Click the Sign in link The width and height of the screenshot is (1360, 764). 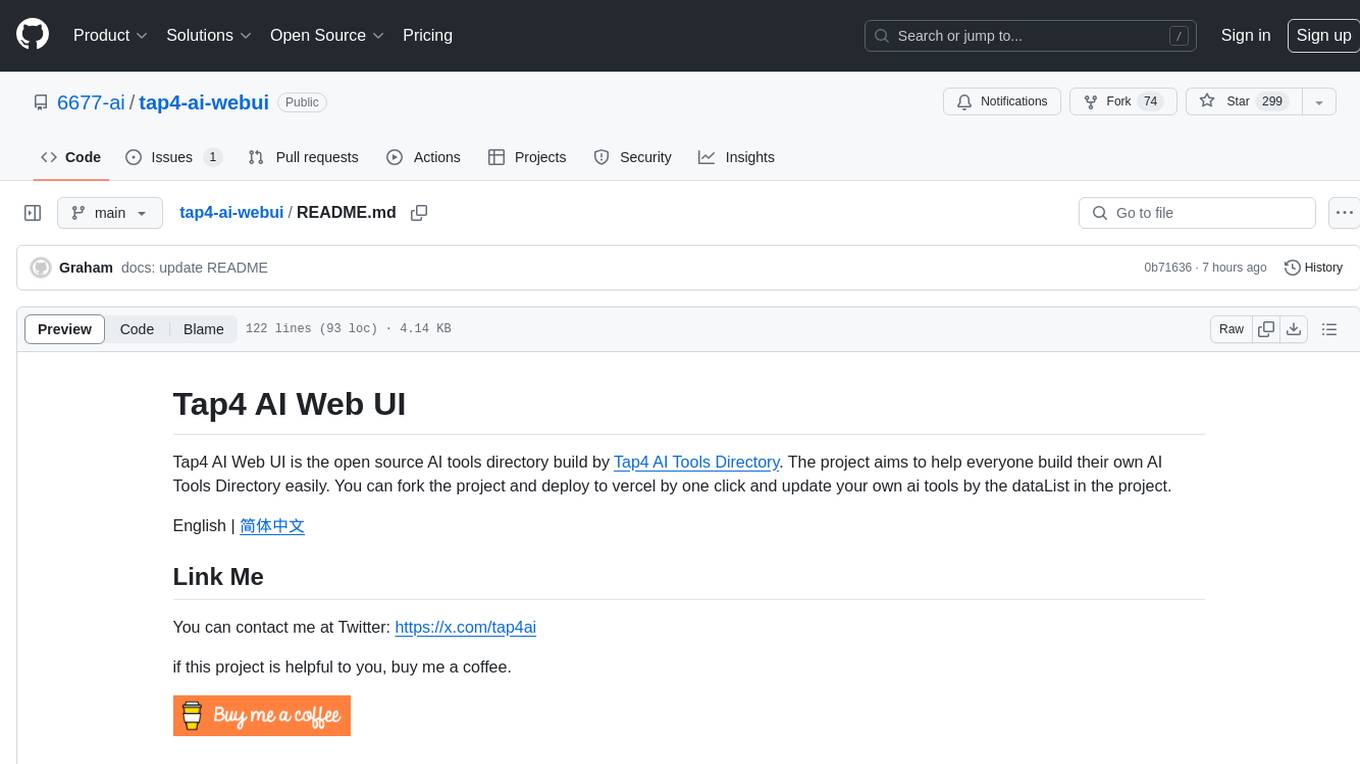click(x=1245, y=35)
